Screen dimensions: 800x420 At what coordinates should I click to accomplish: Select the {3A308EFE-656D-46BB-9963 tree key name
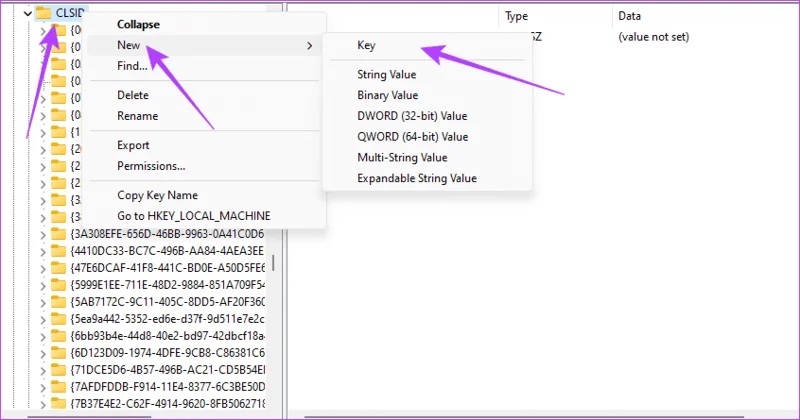click(x=168, y=234)
